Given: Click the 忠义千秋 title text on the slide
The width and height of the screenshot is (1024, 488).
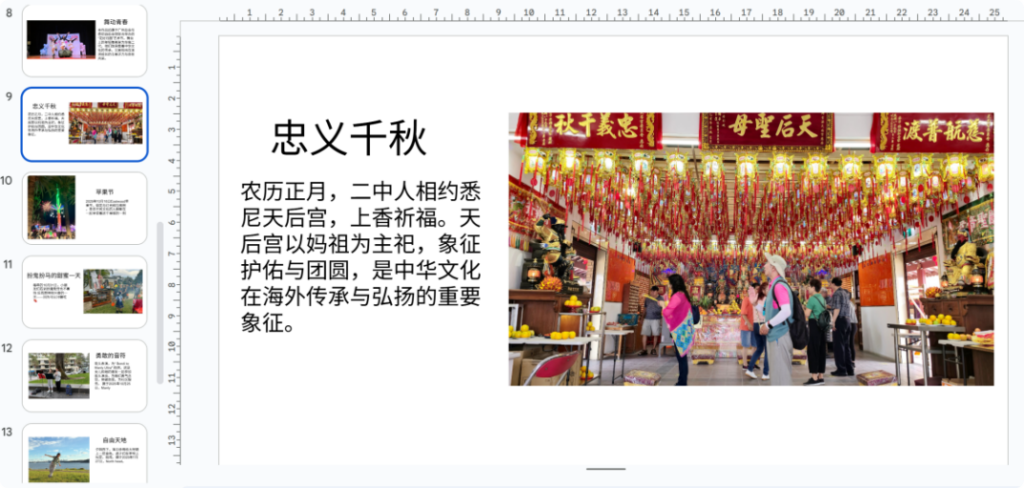Looking at the screenshot, I should point(349,138).
